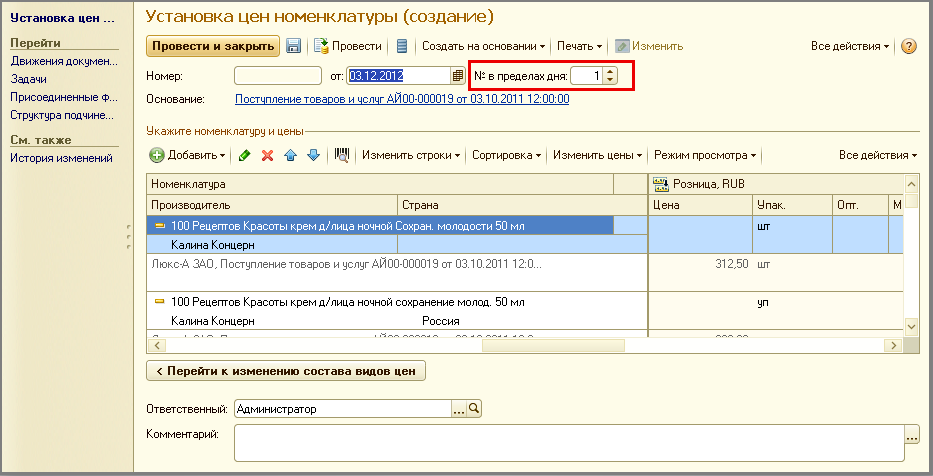This screenshot has width=933, height=476.
Task: Open the Добавить dropdown
Action: 187,155
